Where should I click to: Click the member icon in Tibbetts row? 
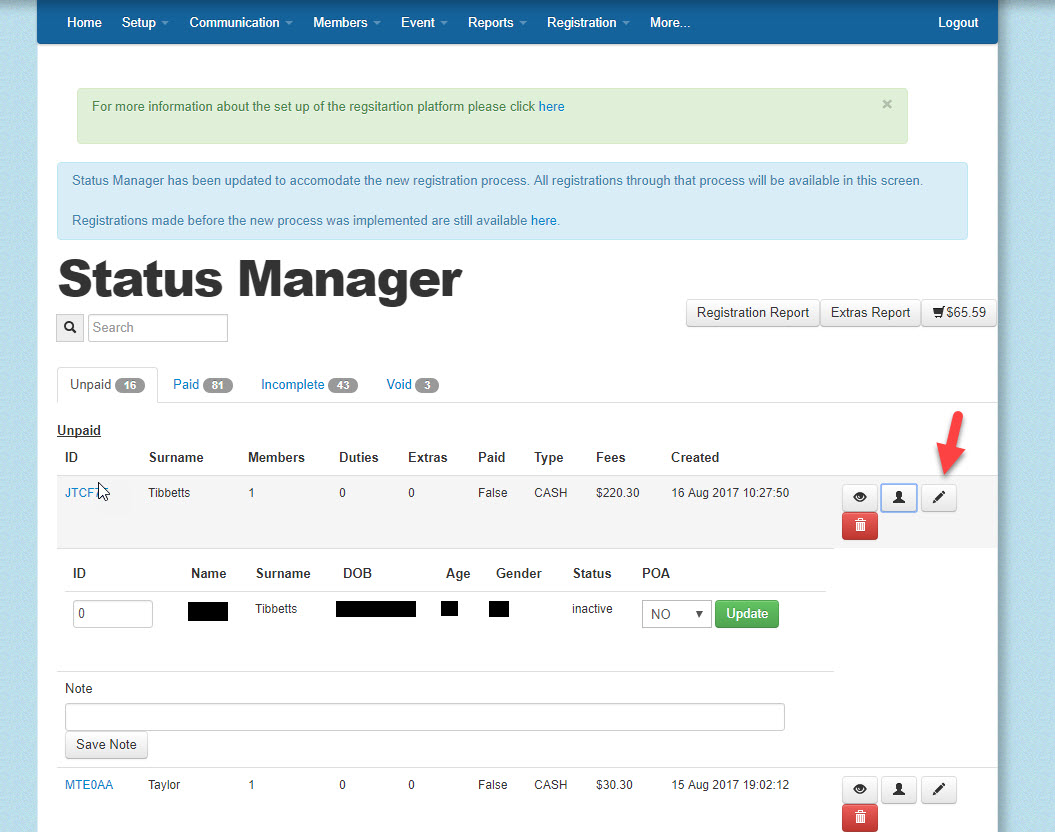[x=898, y=497]
